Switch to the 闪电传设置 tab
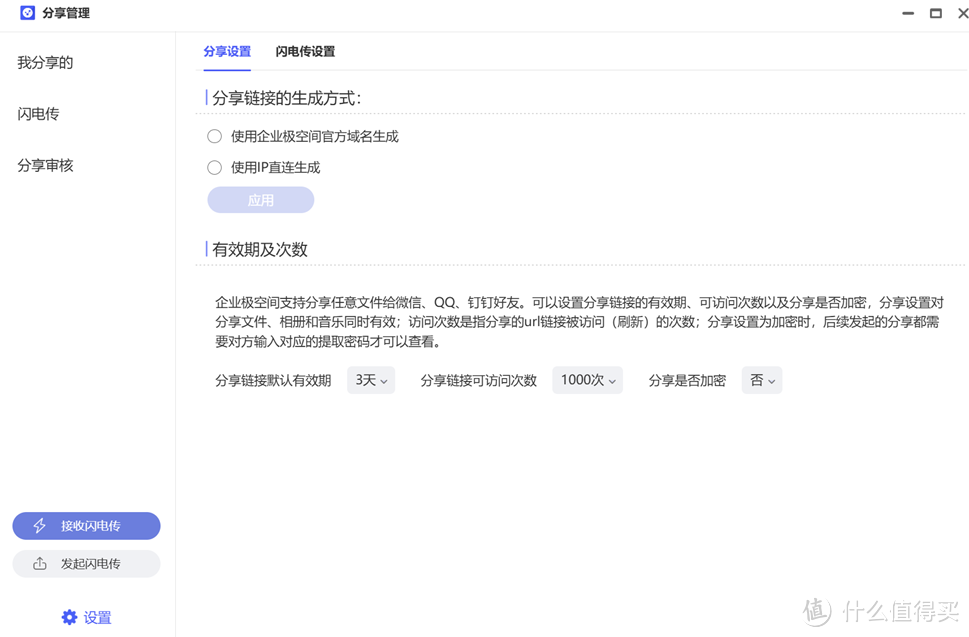Screen dimensions: 969x637 point(306,51)
